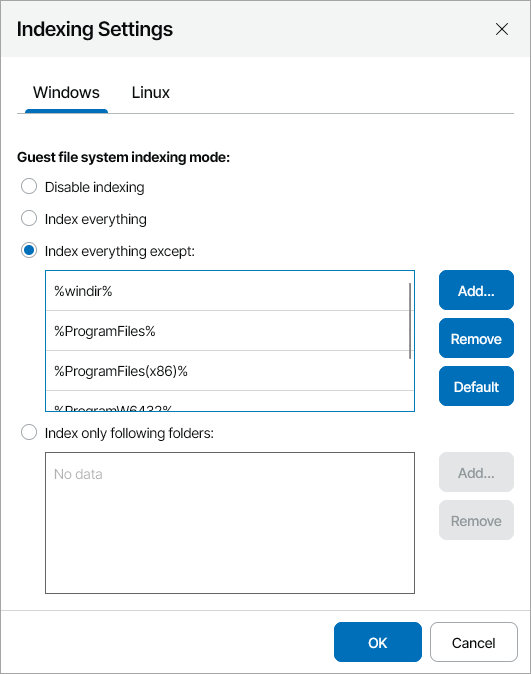Click the empty folders list showing No data
The image size is (531, 674).
tap(230, 523)
